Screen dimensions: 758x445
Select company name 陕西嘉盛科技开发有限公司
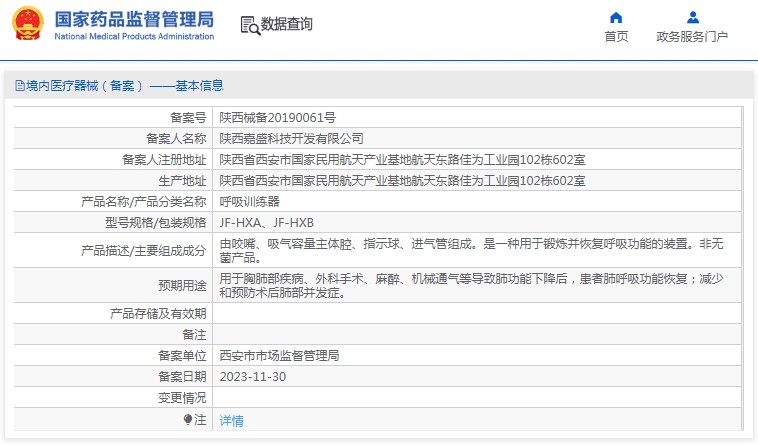[x=292, y=139]
